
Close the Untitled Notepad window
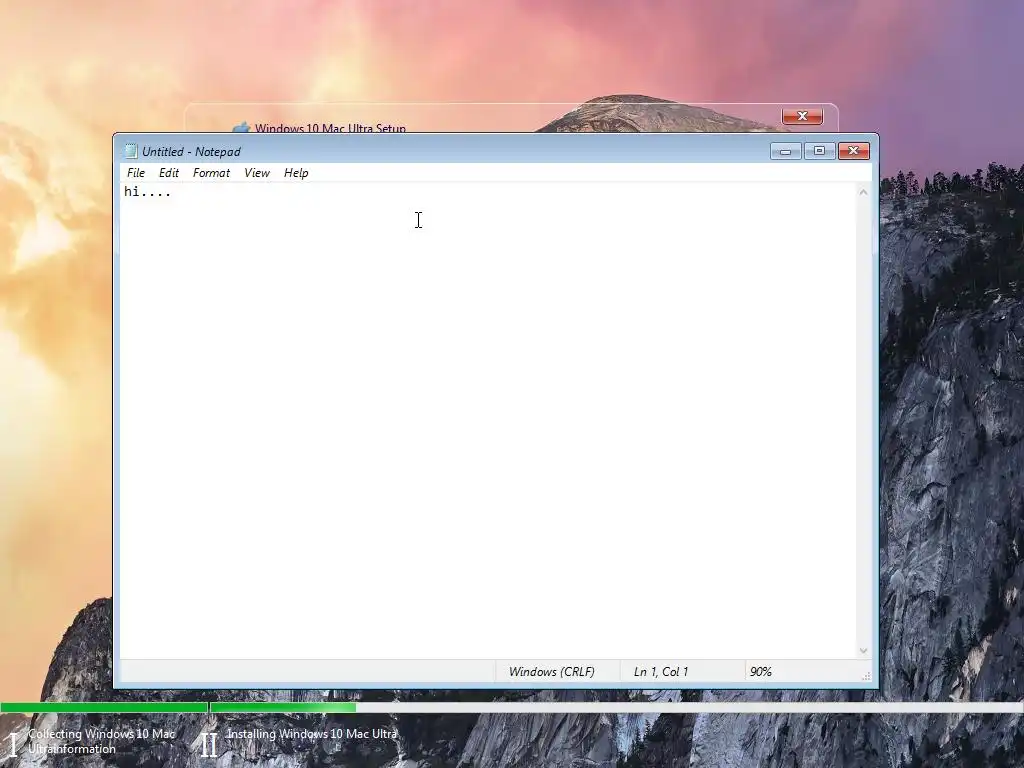(853, 152)
